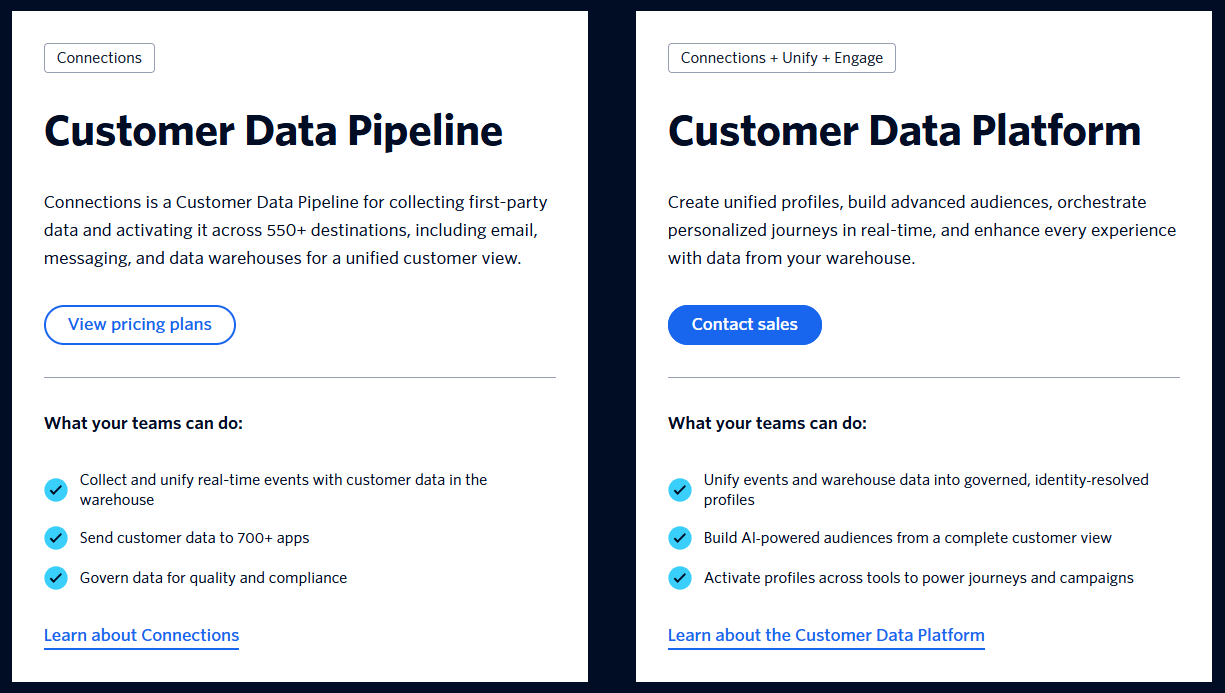Viewport: 1225px width, 693px height.
Task: Click 'Activate profiles across tools' feature text
Action: coord(919,578)
